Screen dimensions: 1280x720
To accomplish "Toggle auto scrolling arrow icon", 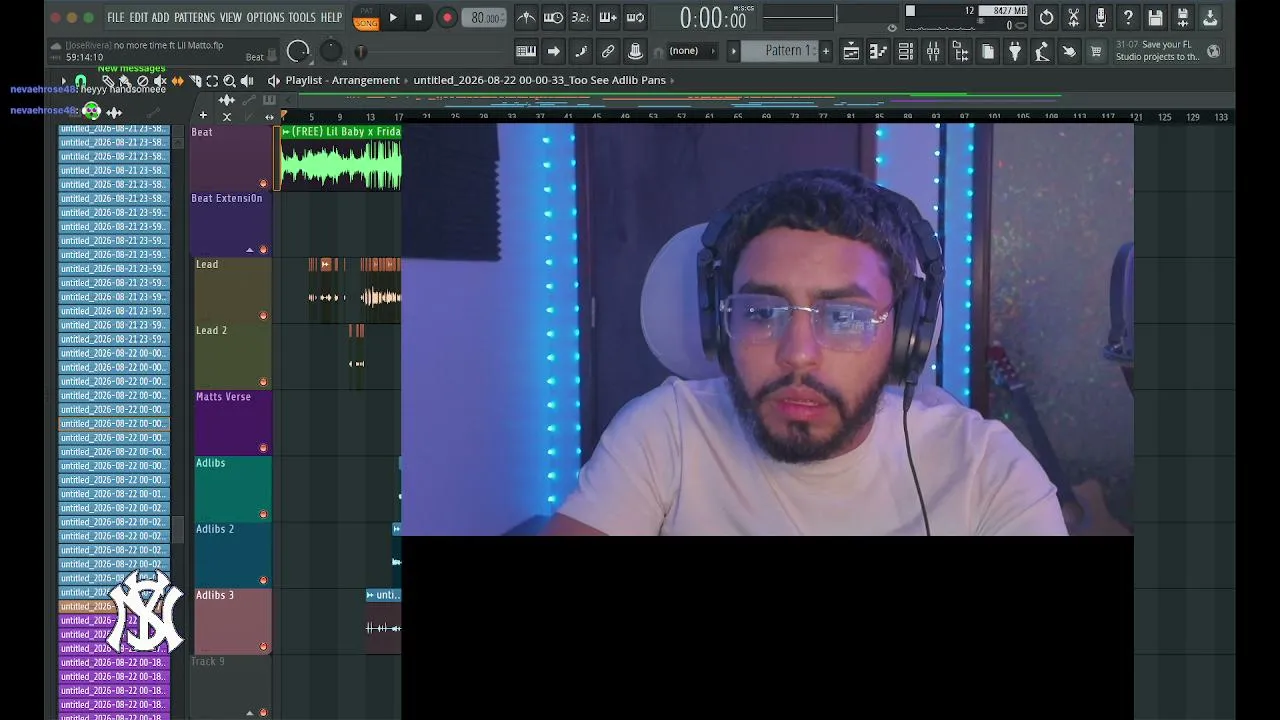I will point(553,51).
